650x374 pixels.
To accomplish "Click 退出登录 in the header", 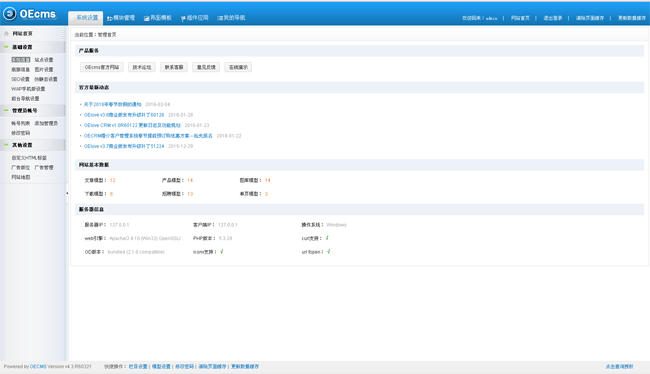I will point(553,18).
